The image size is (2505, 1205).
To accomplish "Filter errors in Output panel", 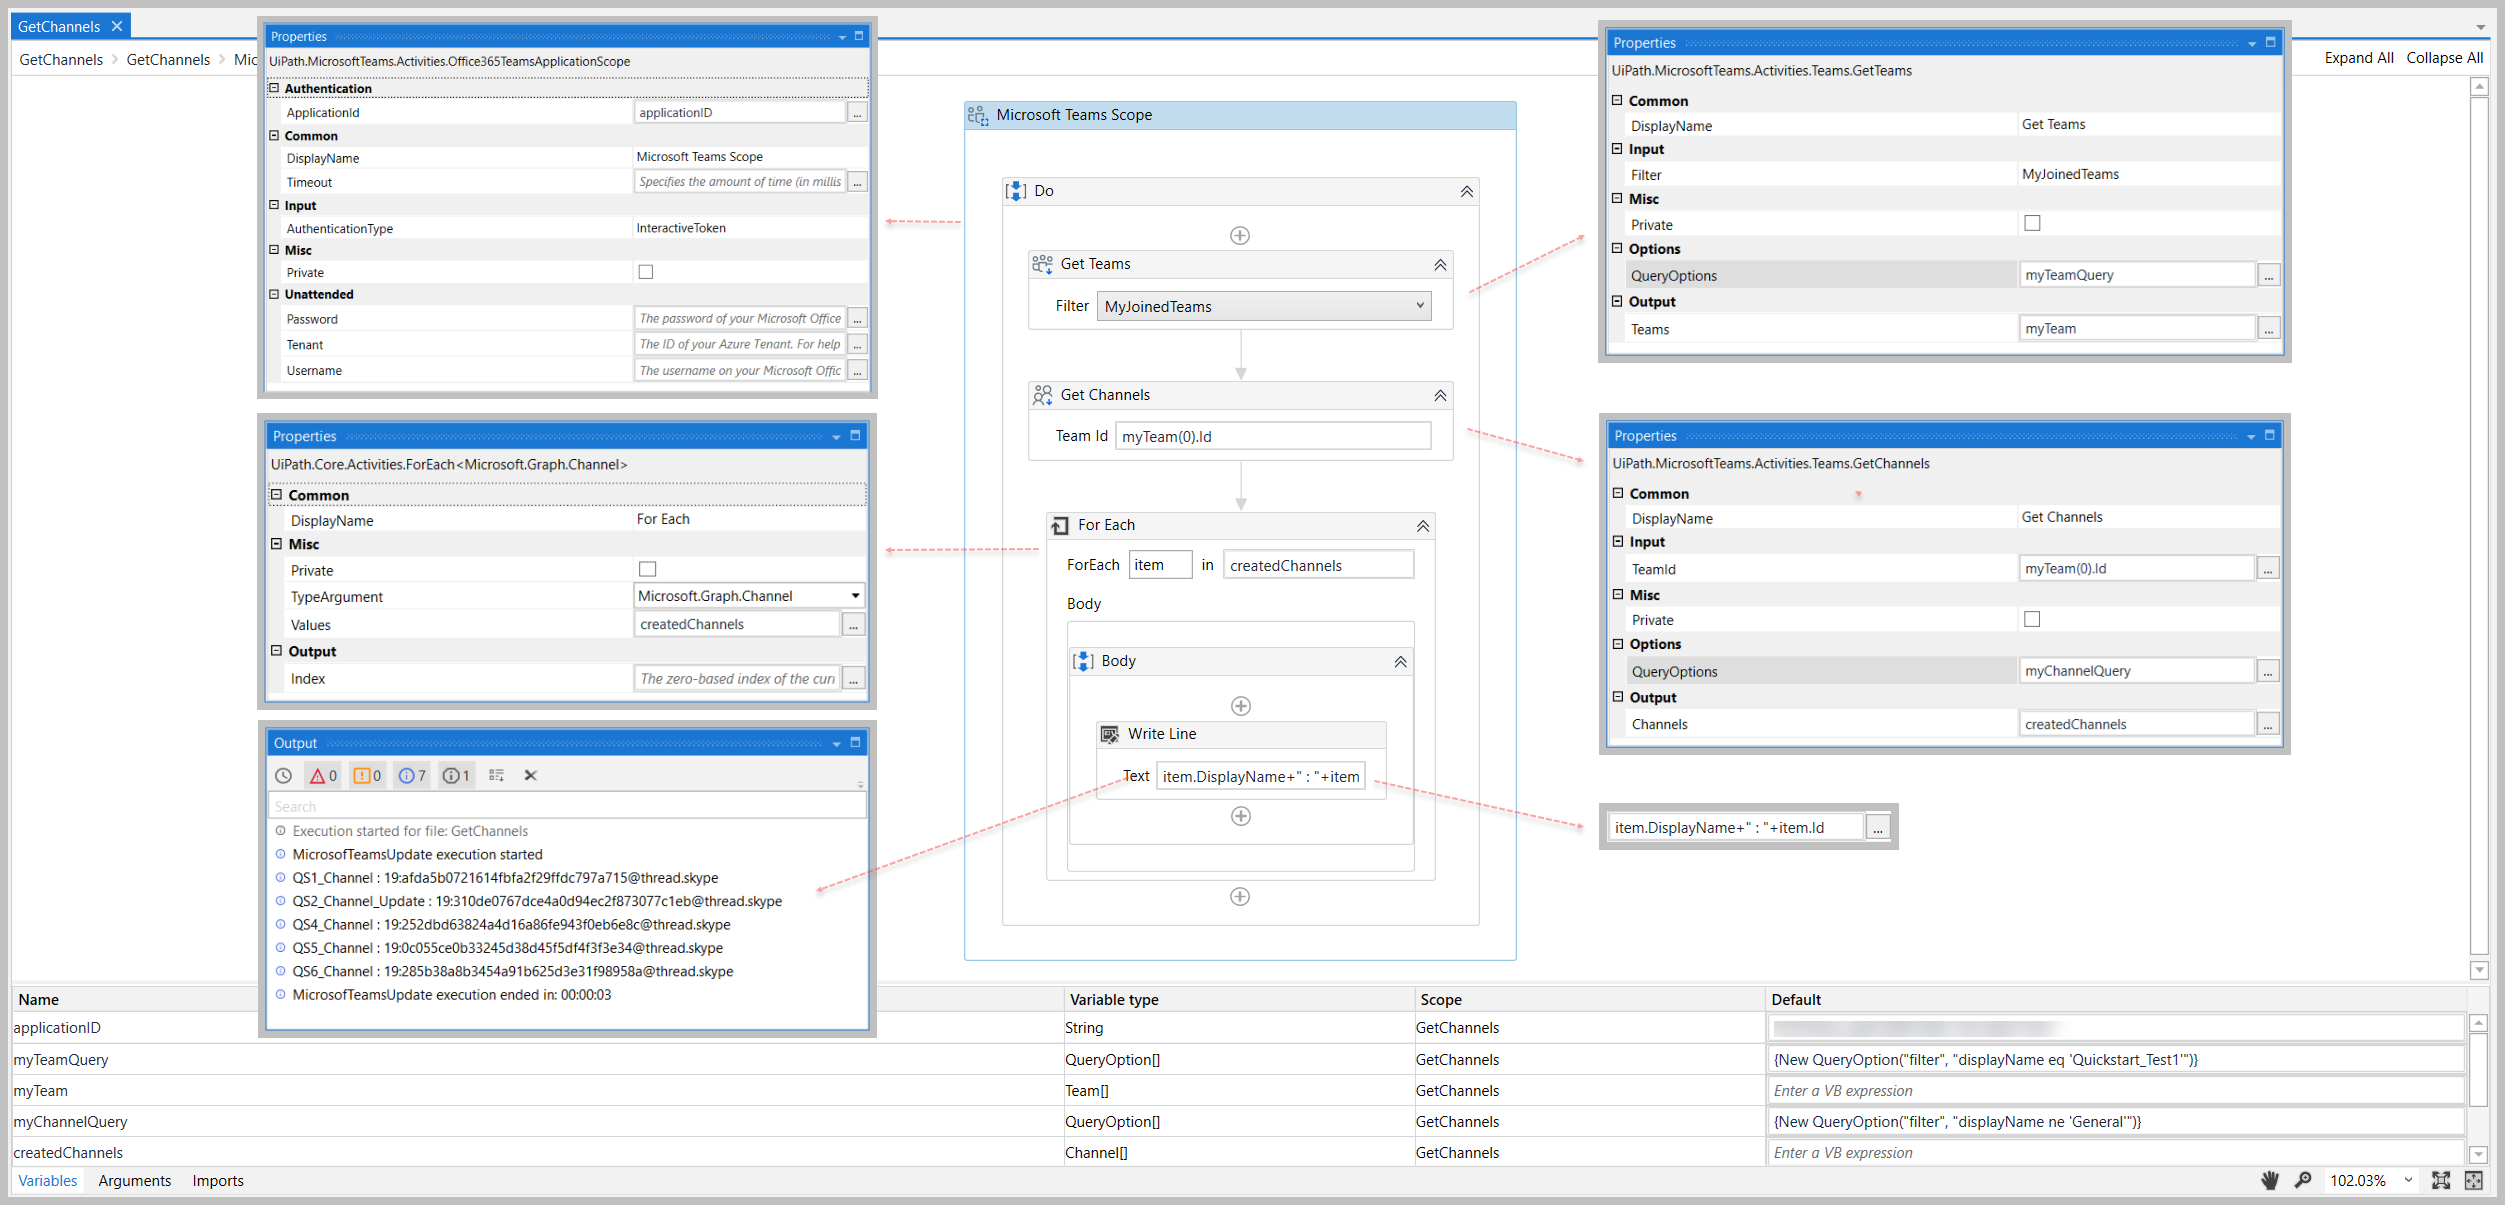I will tap(323, 776).
